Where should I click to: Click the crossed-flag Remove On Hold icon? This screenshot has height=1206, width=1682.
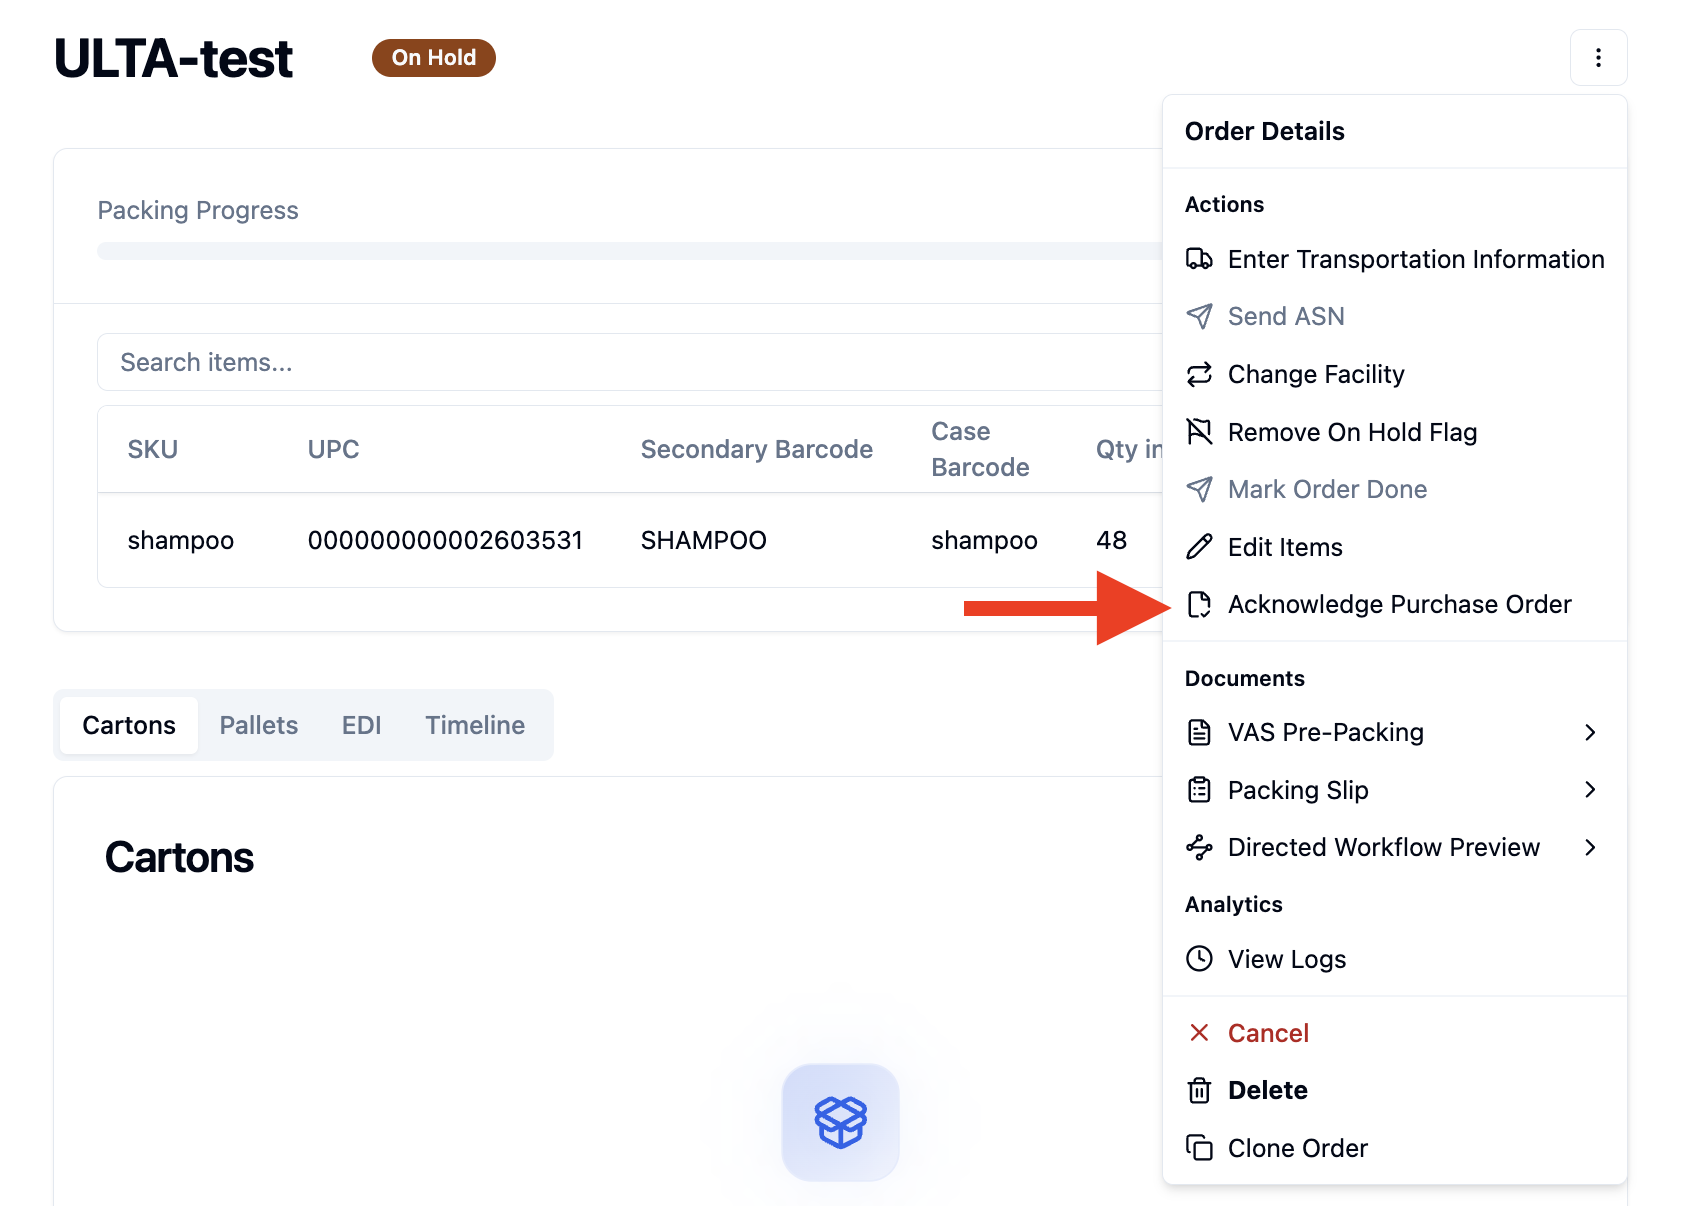pyautogui.click(x=1199, y=432)
